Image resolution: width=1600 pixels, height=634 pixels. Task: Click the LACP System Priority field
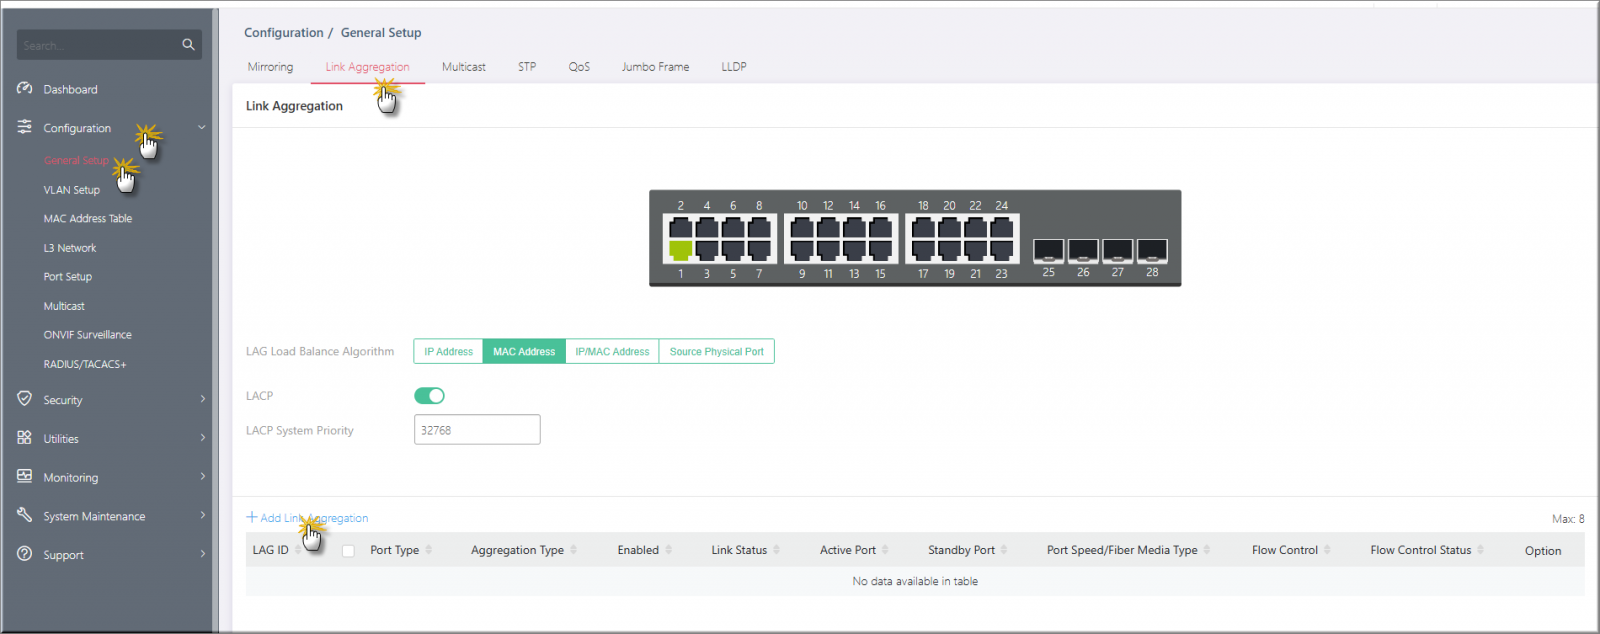click(x=477, y=430)
